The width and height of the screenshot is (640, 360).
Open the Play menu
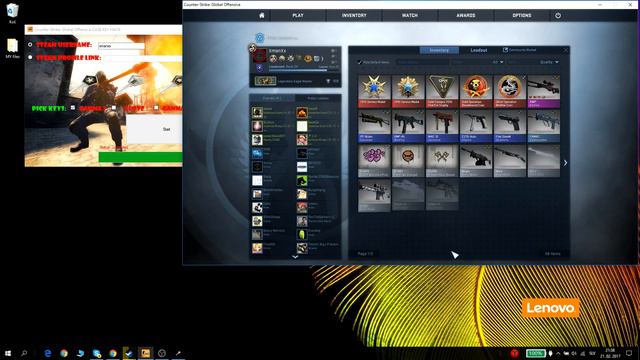298,16
